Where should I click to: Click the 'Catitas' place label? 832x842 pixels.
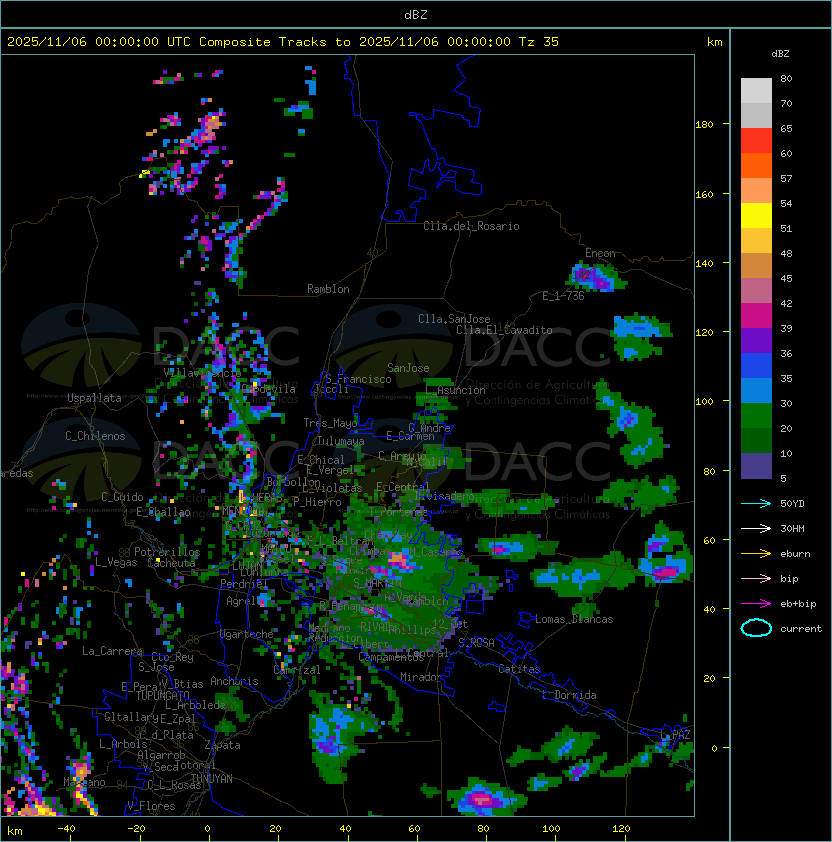coord(519,669)
